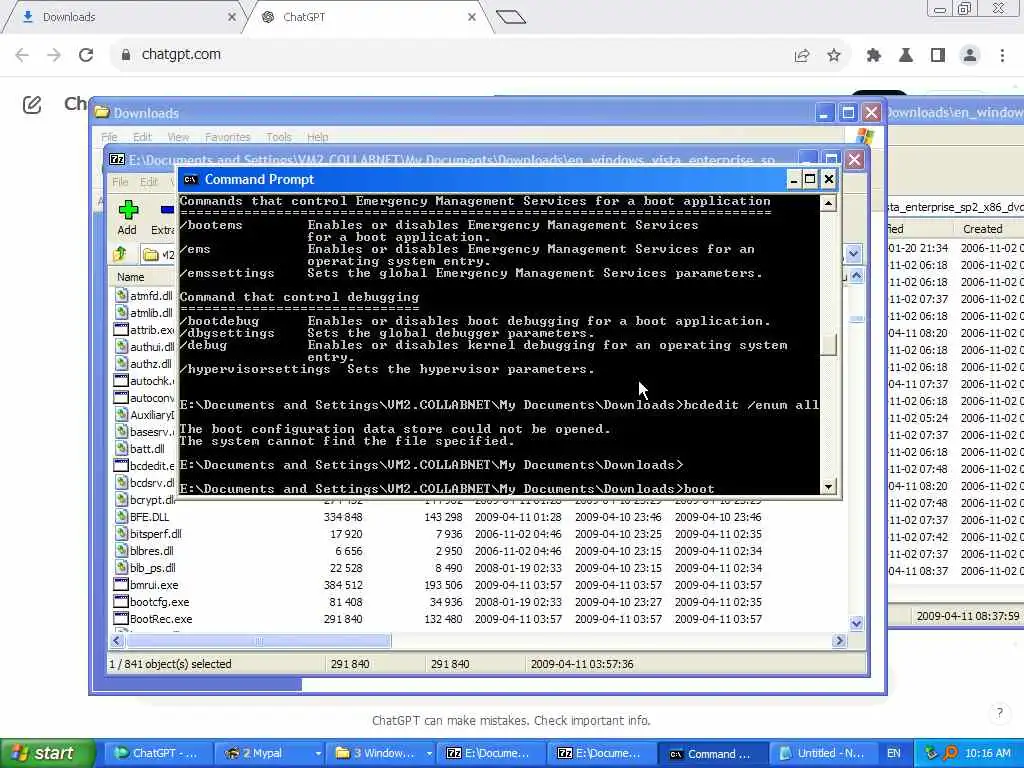This screenshot has width=1024, height=768.
Task: Open the 3 Windows Explorer taskbar group
Action: point(382,754)
